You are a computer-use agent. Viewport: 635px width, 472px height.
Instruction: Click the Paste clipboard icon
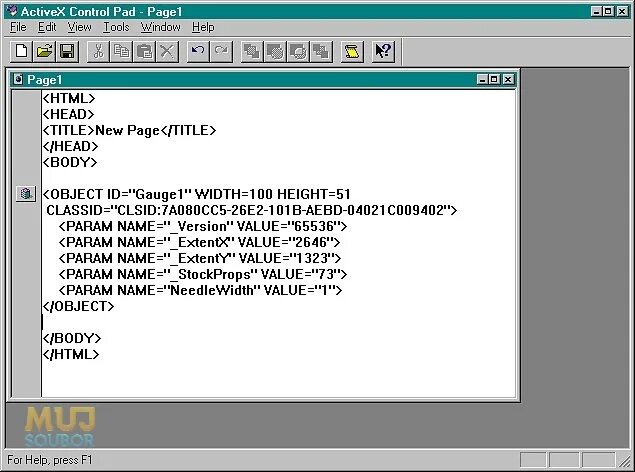click(x=144, y=51)
